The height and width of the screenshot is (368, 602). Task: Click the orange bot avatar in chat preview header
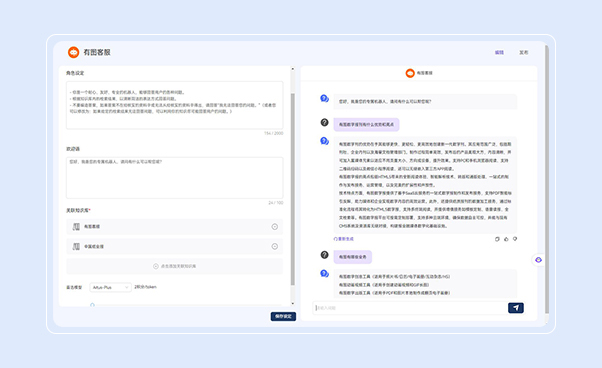click(x=410, y=73)
